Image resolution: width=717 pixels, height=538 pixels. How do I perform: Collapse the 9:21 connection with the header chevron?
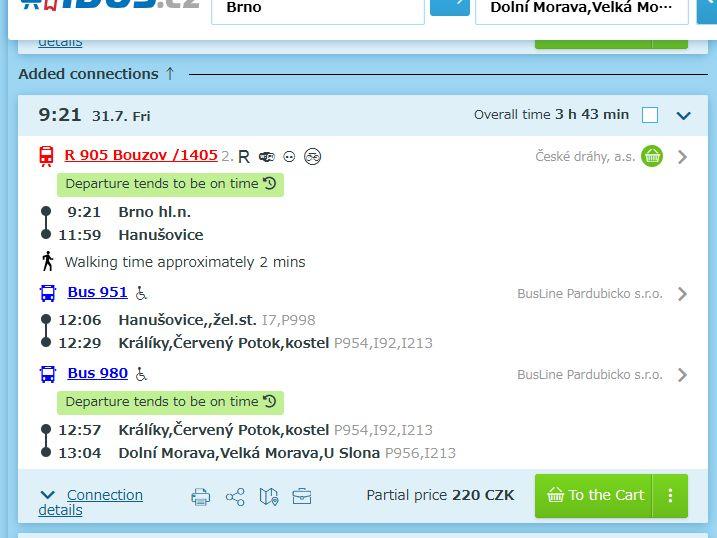[x=683, y=116]
